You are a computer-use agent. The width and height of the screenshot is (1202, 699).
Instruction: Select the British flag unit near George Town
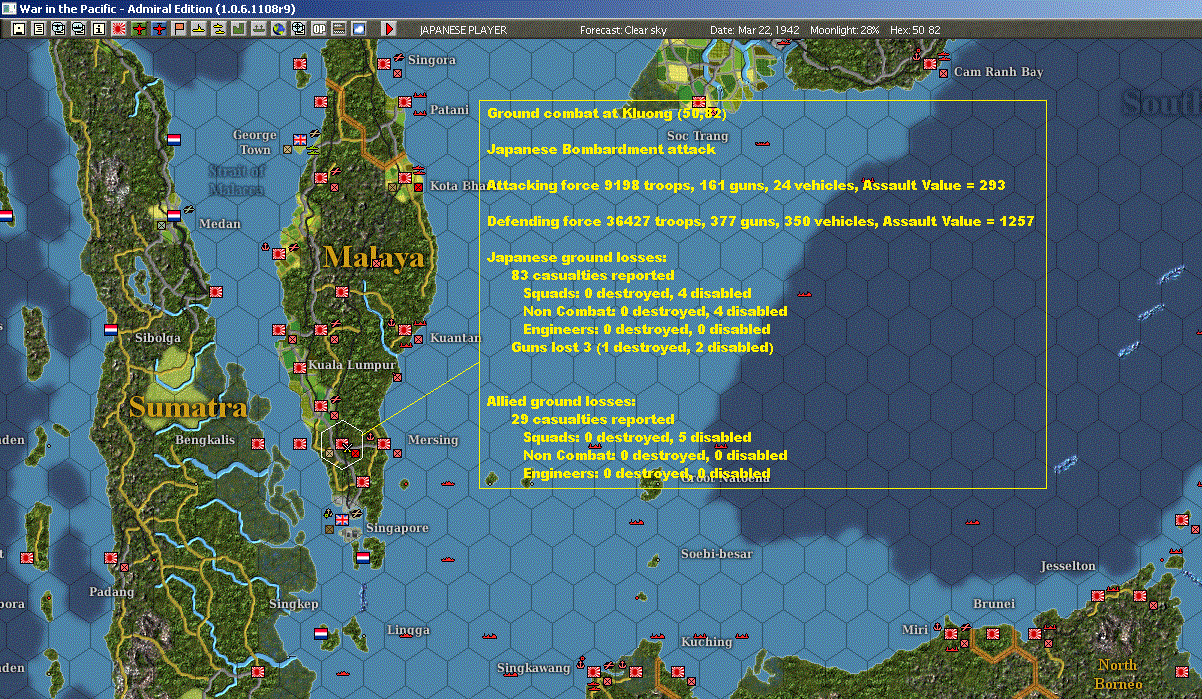pyautogui.click(x=298, y=140)
